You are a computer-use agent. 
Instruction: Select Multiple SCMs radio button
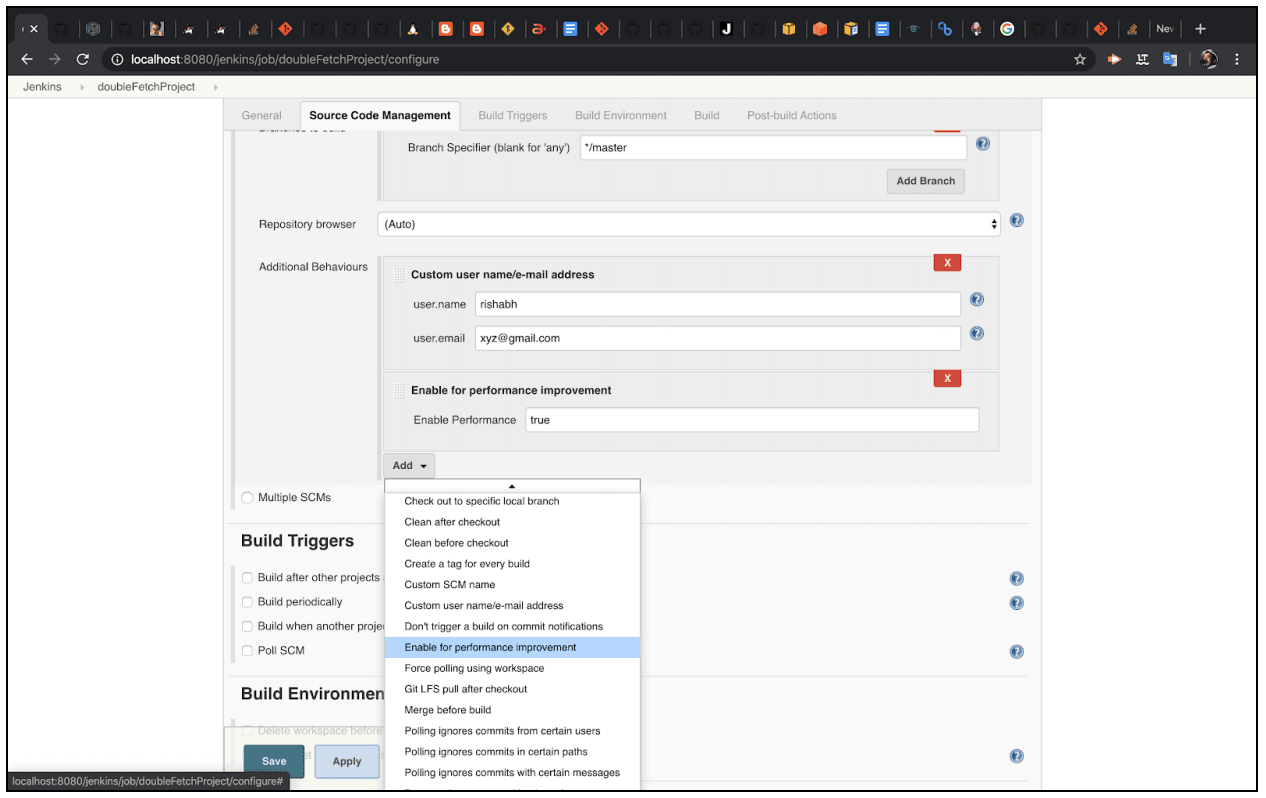pos(247,498)
